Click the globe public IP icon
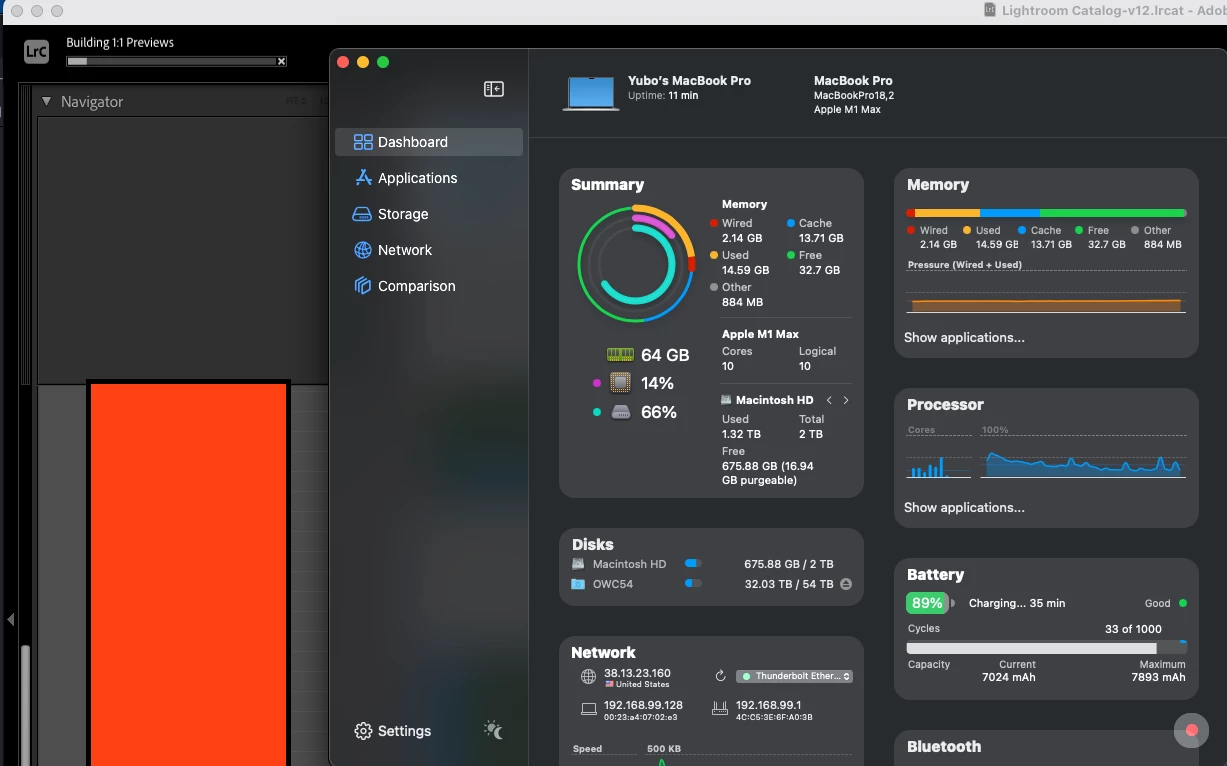Viewport: 1227px width, 766px height. tap(588, 677)
